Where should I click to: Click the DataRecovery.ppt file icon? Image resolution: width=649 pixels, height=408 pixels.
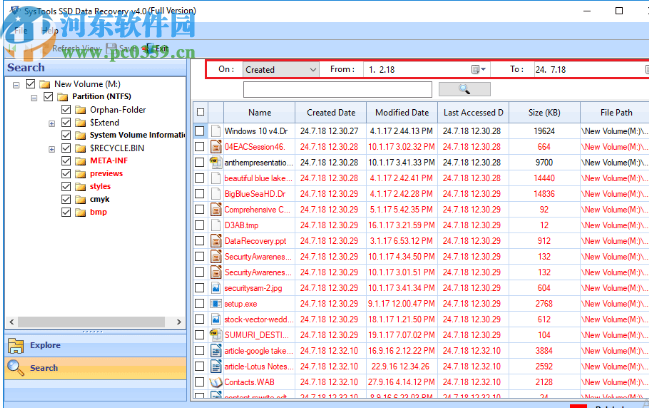click(x=216, y=241)
